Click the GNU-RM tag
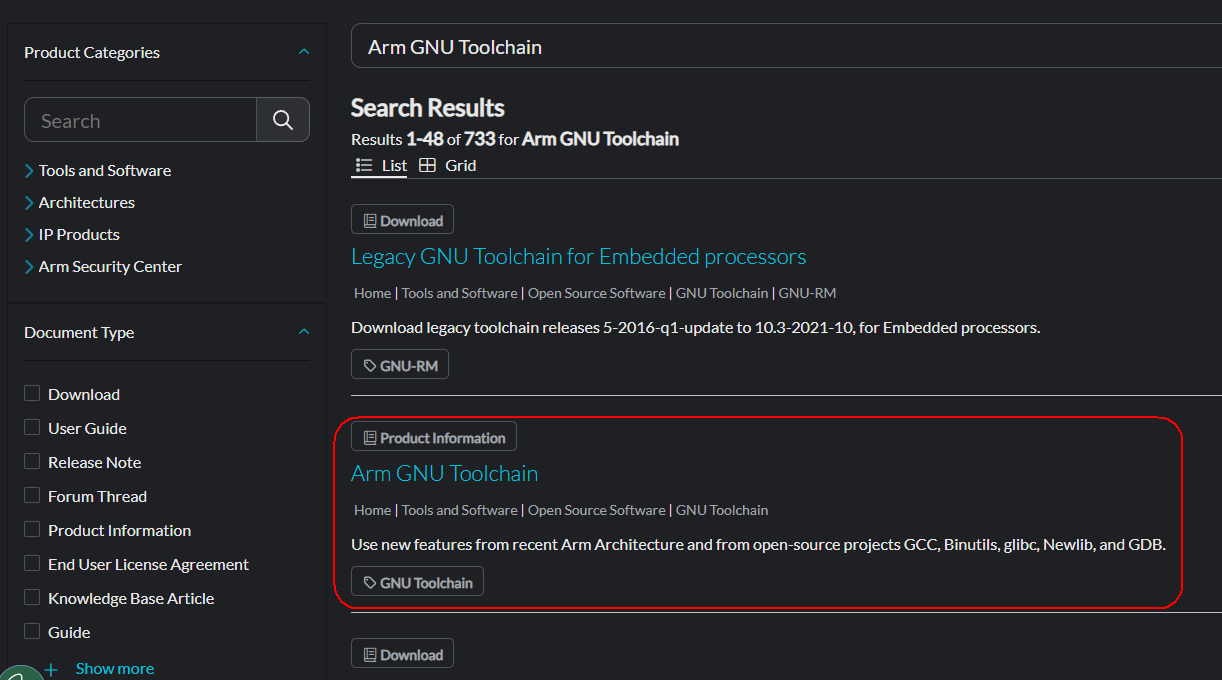This screenshot has height=680, width=1222. 400,365
